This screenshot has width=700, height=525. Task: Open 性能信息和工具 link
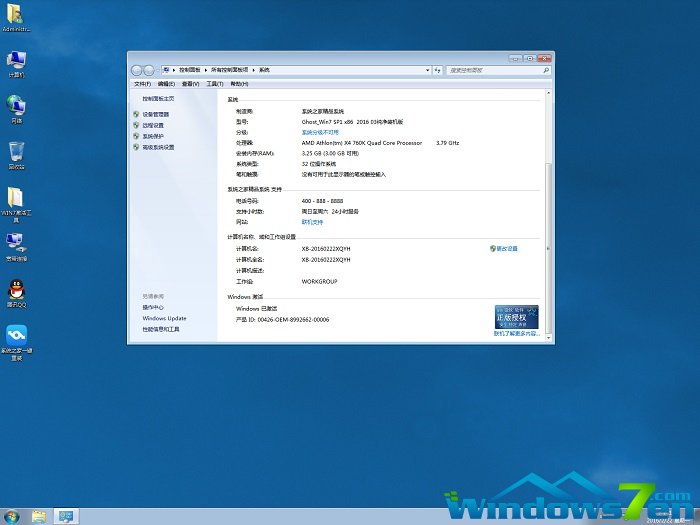tap(161, 329)
